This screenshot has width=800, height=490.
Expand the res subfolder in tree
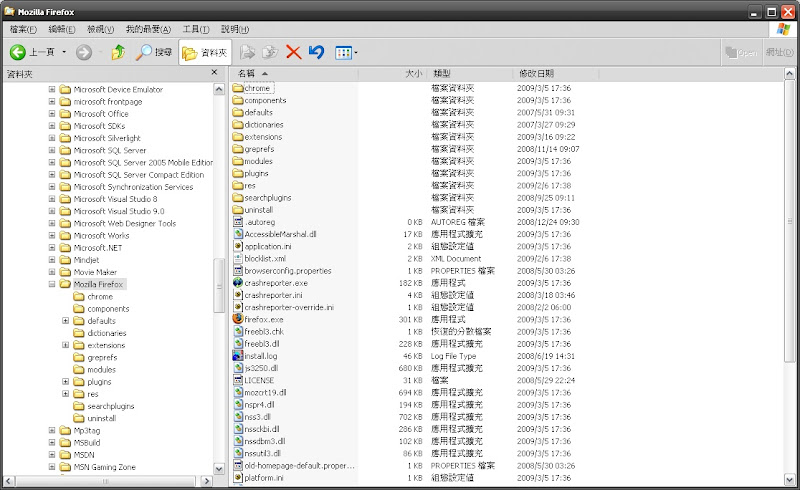click(x=65, y=394)
